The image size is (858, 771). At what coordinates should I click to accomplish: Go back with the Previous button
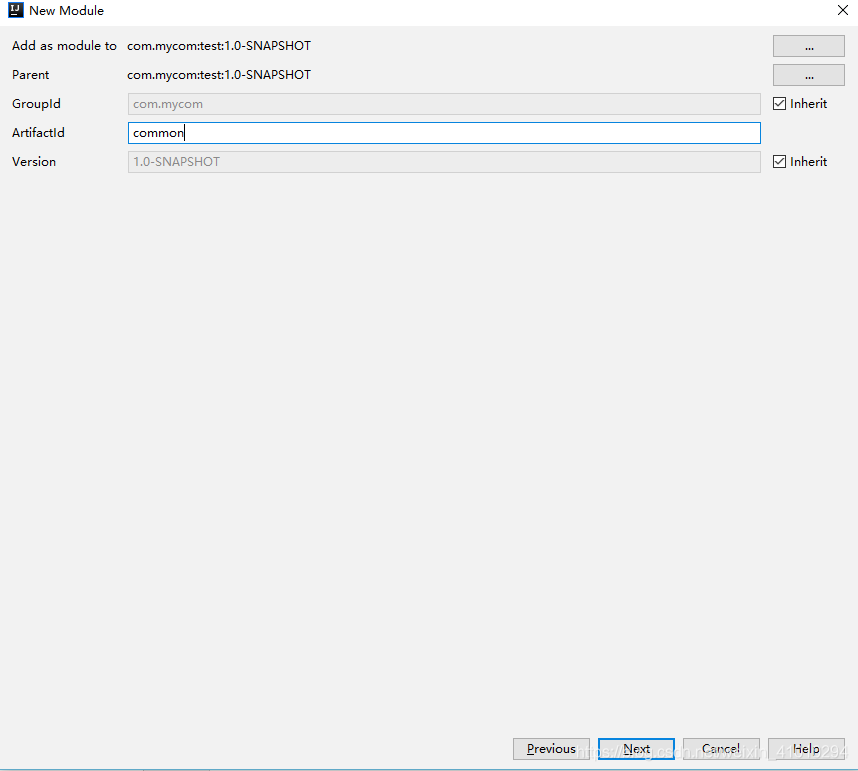coord(551,749)
